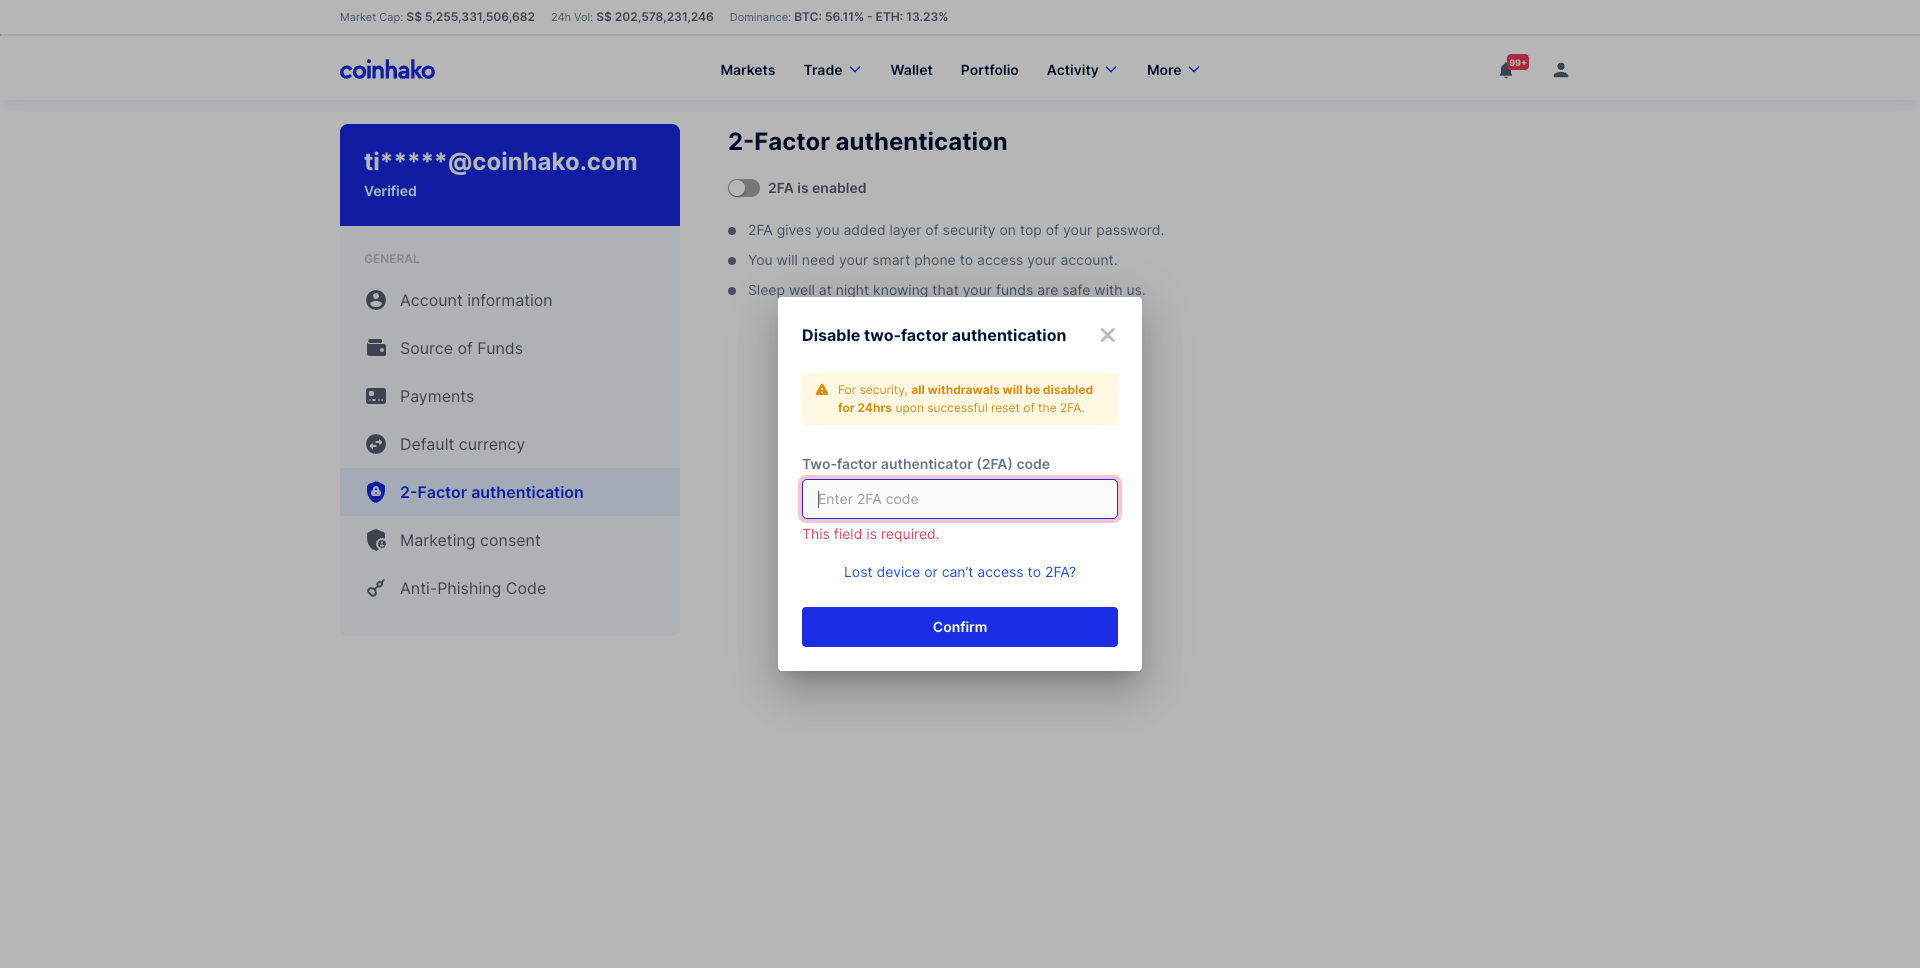1920x968 pixels.
Task: Click the Default currency exchange icon
Action: [x=376, y=444]
